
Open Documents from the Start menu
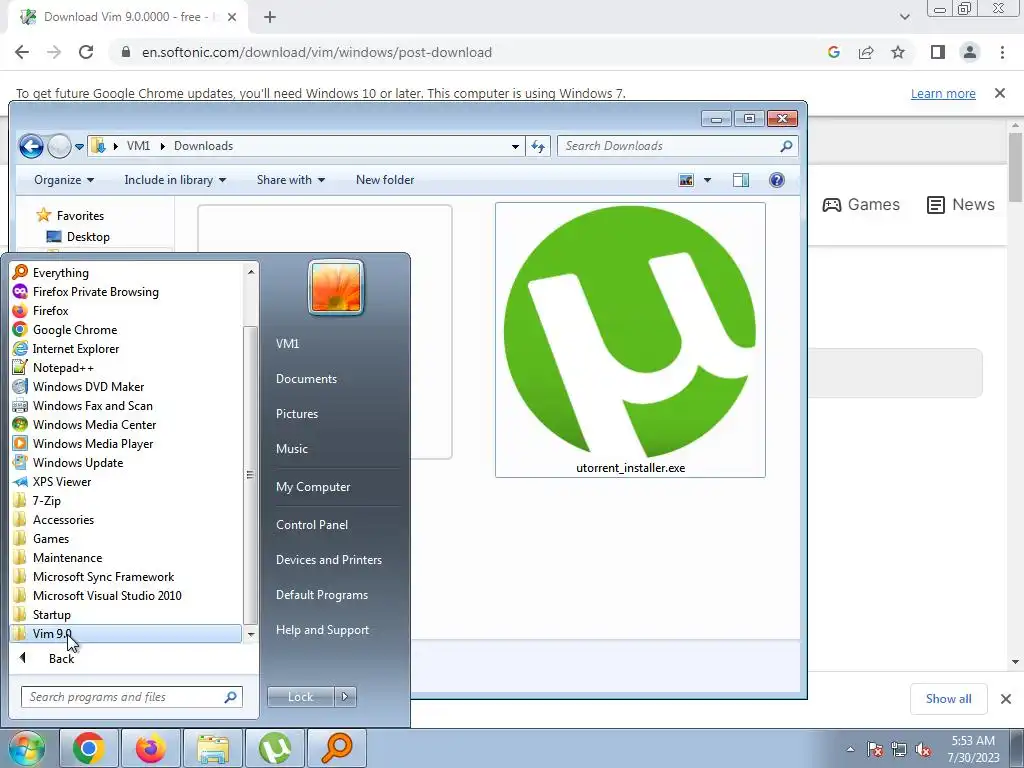click(x=306, y=379)
